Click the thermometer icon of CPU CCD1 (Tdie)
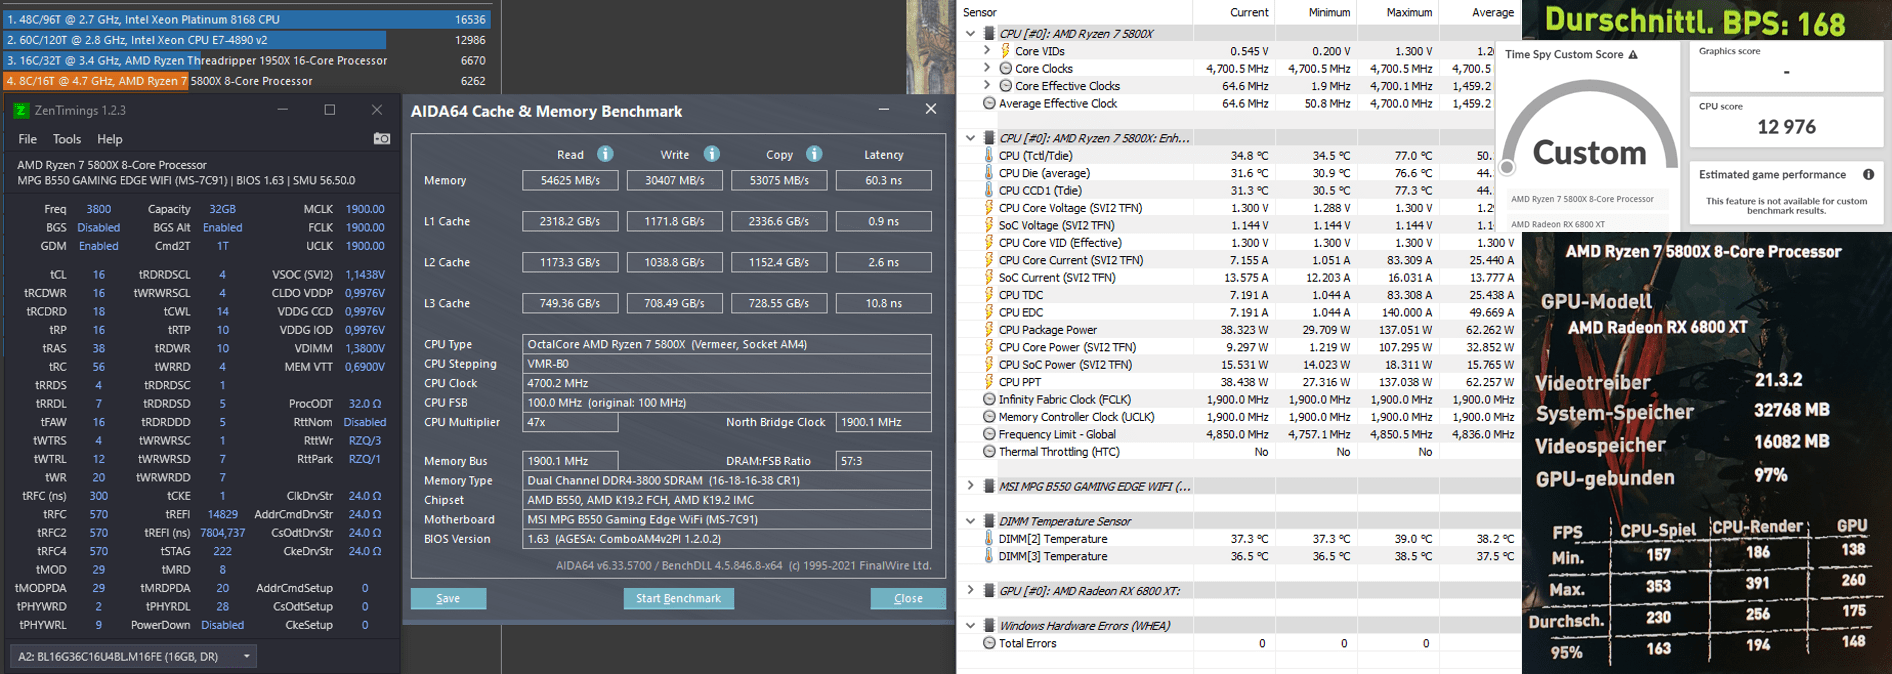The image size is (1892, 674). pyautogui.click(x=989, y=190)
